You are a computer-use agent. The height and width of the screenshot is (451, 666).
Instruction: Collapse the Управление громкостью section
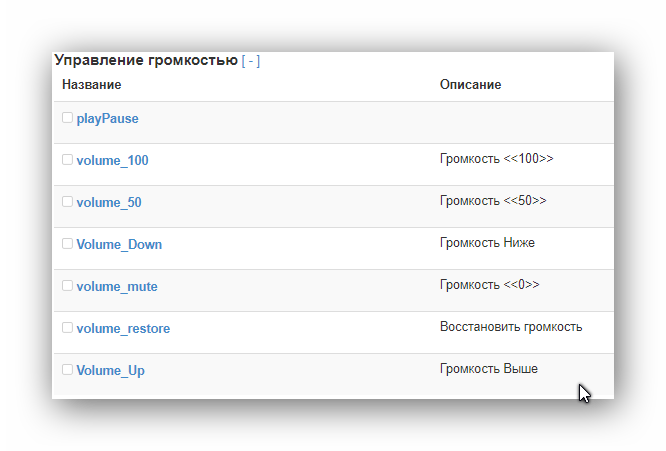[251, 61]
